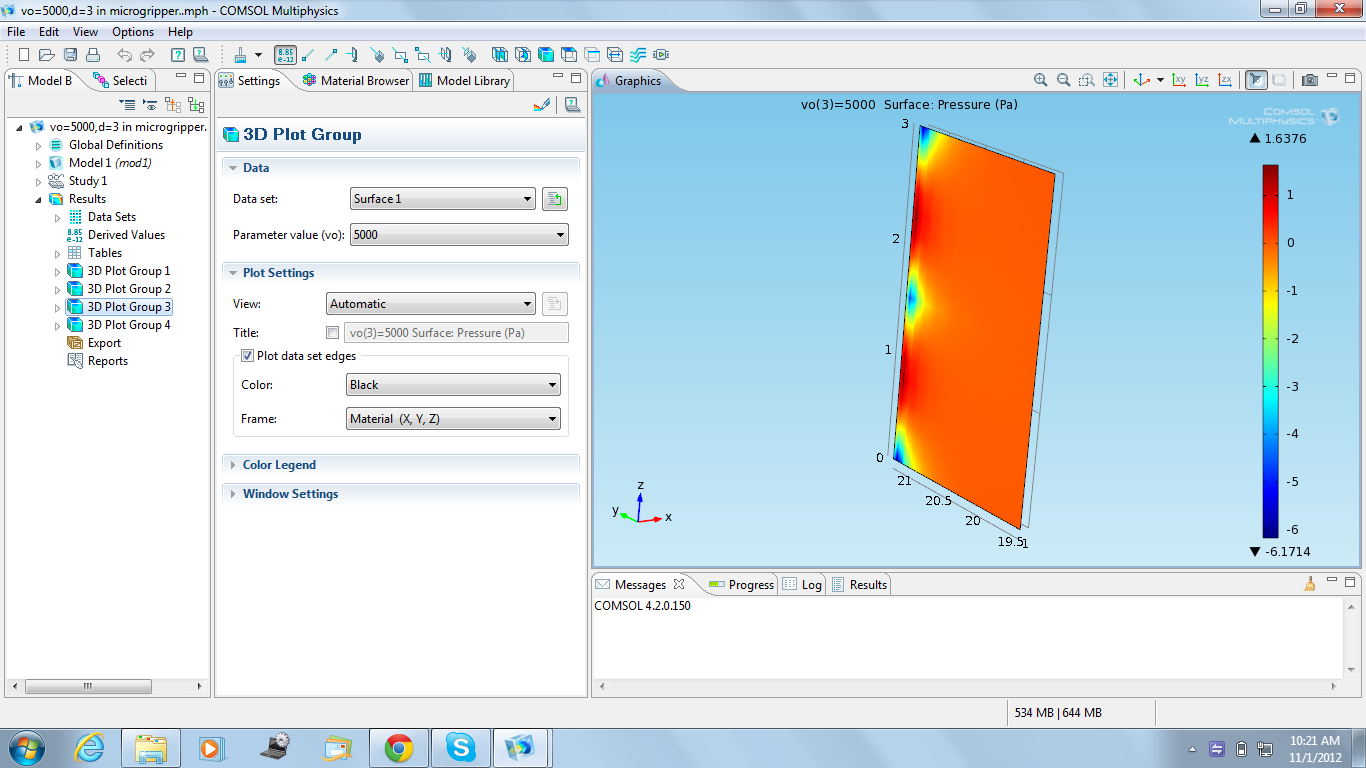This screenshot has width=1366, height=768.
Task: Click the Zoom Out magnifier icon
Action: point(1063,80)
